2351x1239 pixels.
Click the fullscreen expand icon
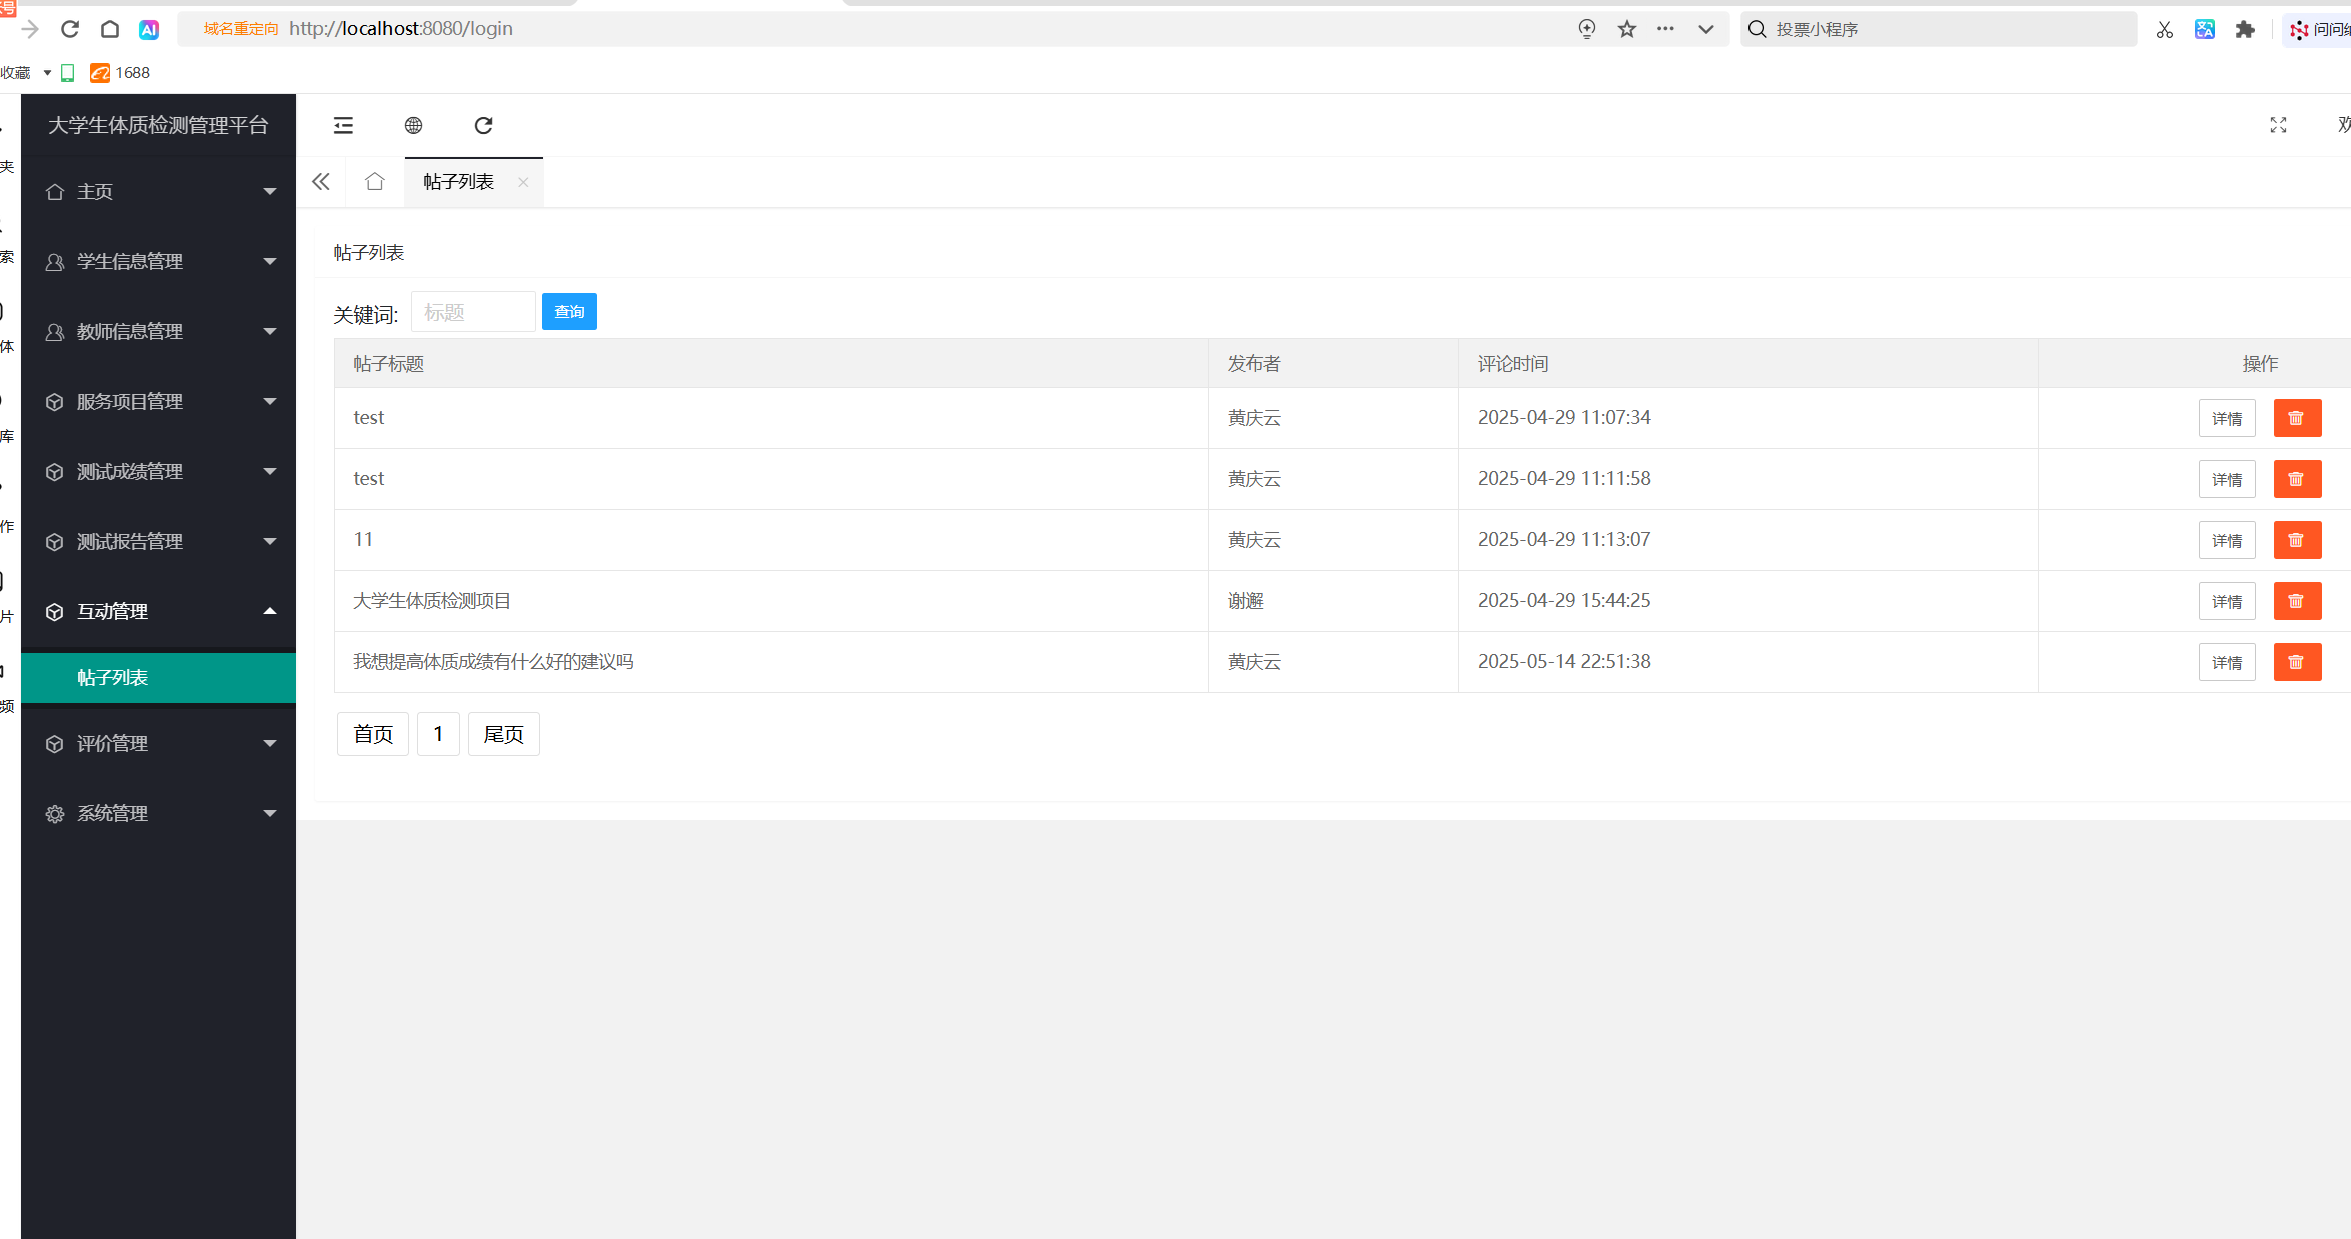pyautogui.click(x=2278, y=125)
